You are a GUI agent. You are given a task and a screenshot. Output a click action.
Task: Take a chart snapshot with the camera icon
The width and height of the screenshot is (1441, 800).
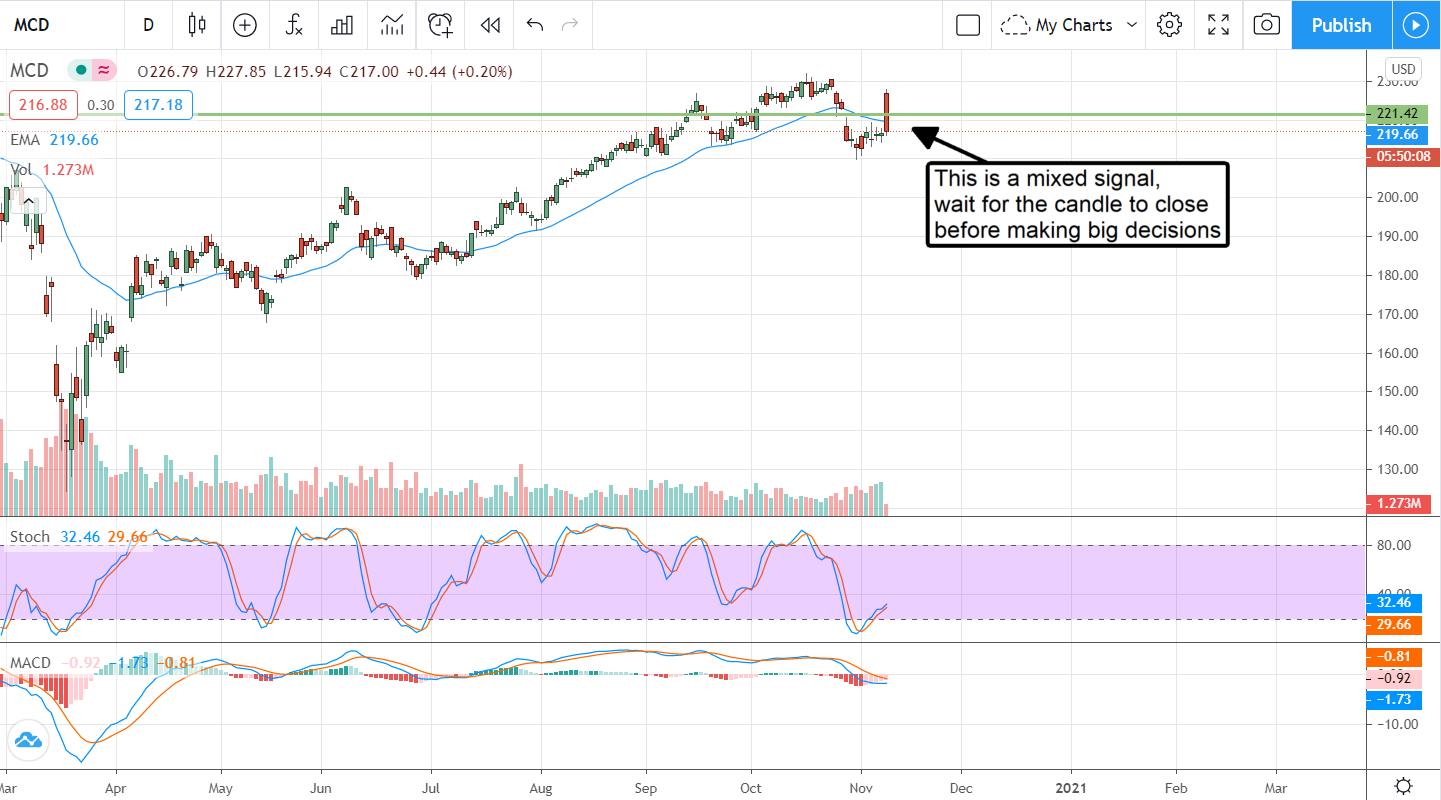(x=1266, y=25)
